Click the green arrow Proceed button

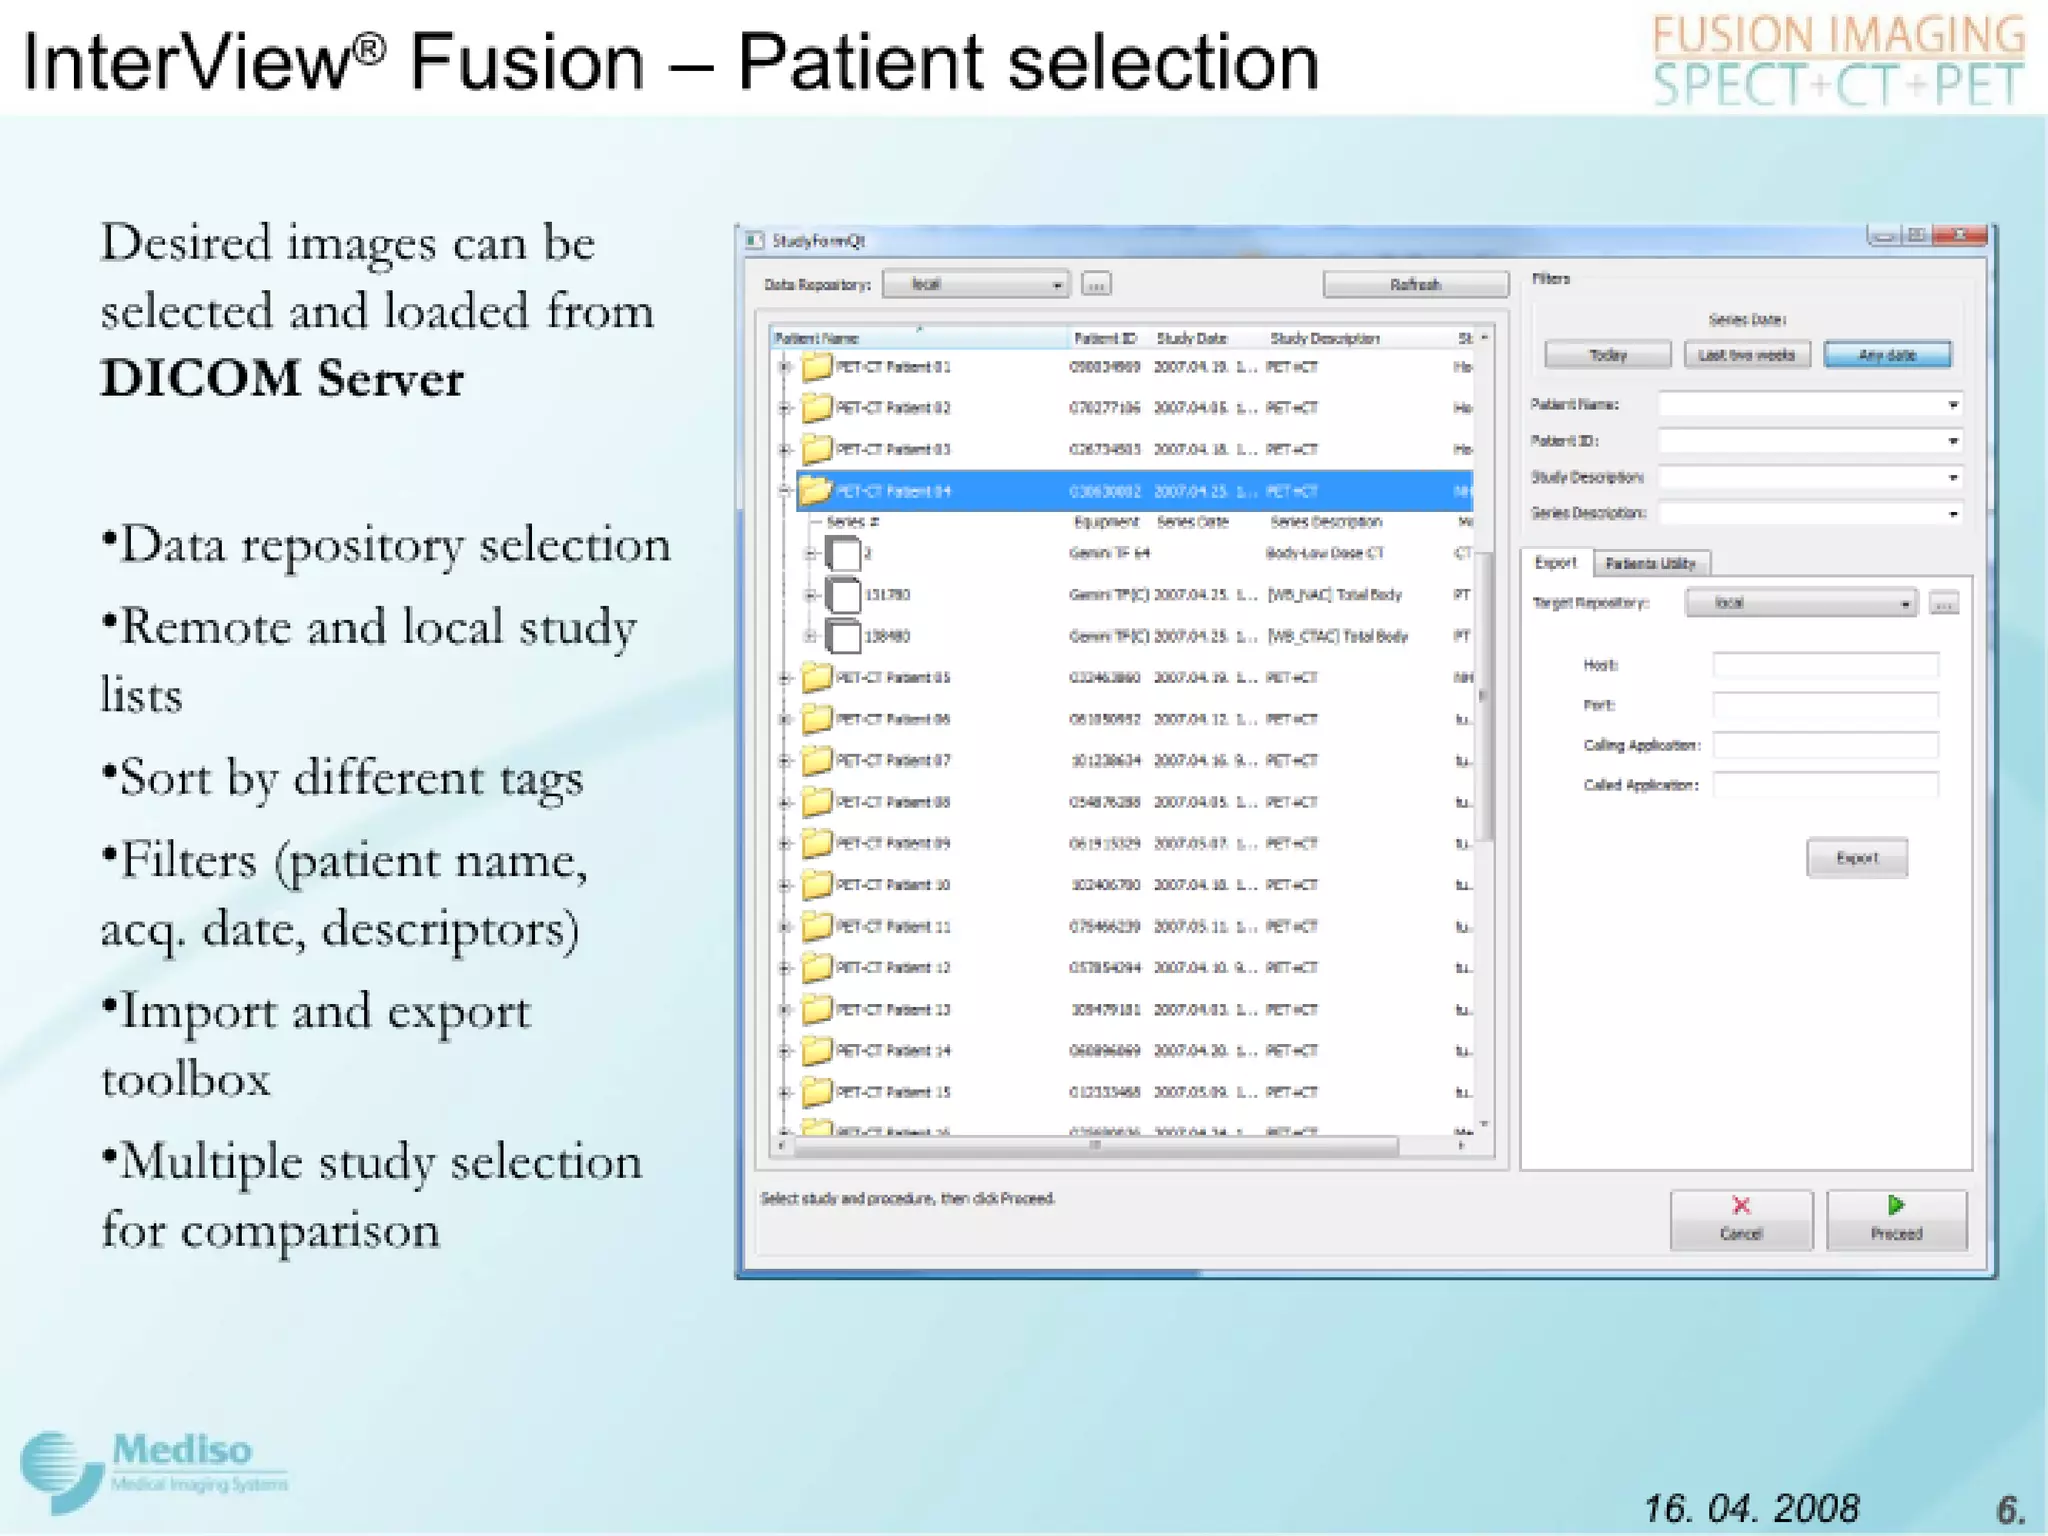click(1896, 1218)
